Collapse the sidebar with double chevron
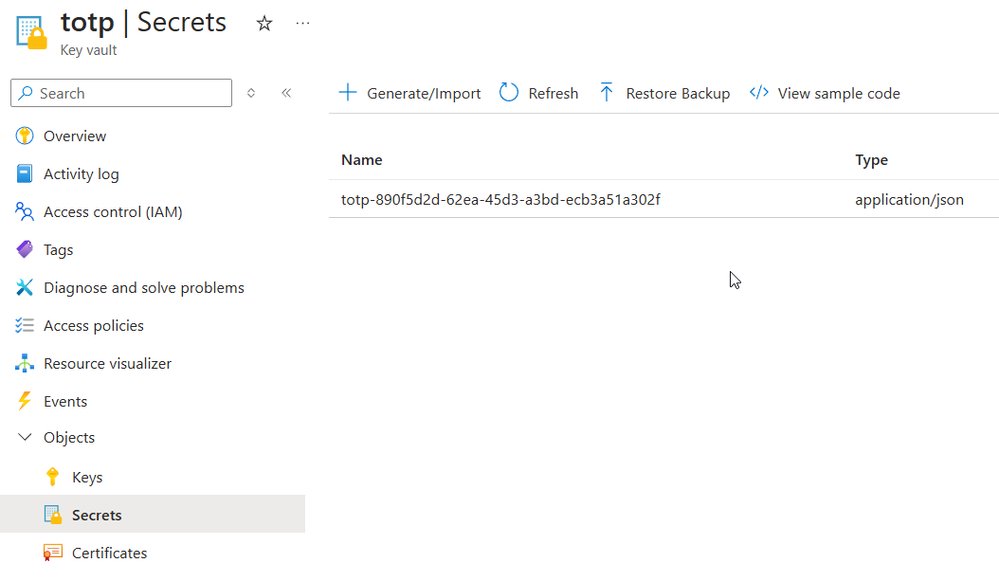 pos(287,92)
